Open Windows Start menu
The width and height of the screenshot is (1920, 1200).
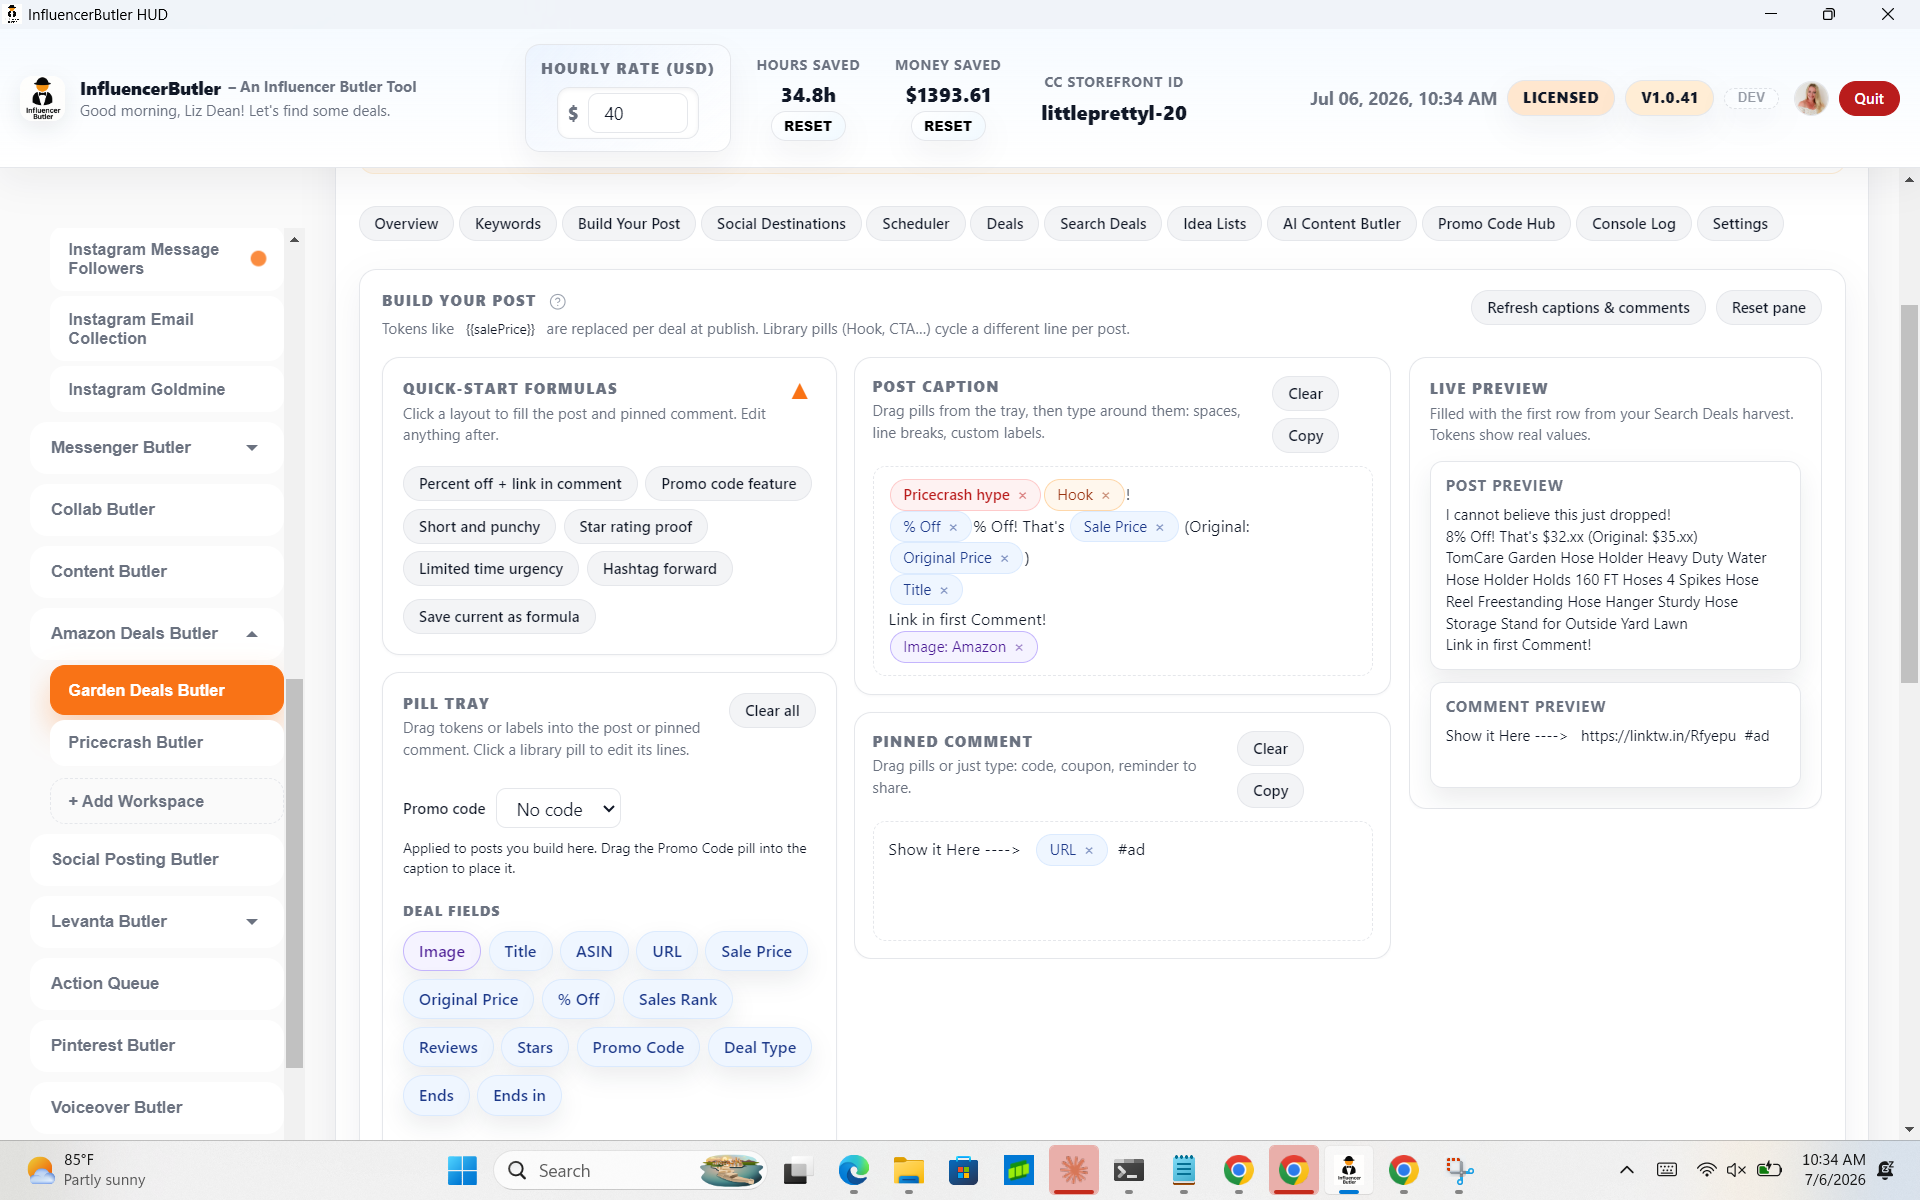pos(462,1170)
